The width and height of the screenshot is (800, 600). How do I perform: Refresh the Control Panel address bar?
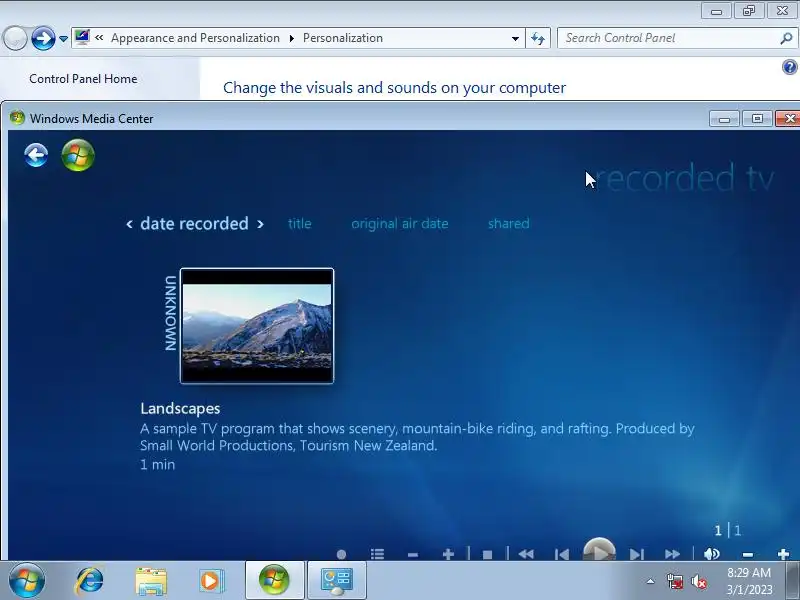(x=538, y=38)
